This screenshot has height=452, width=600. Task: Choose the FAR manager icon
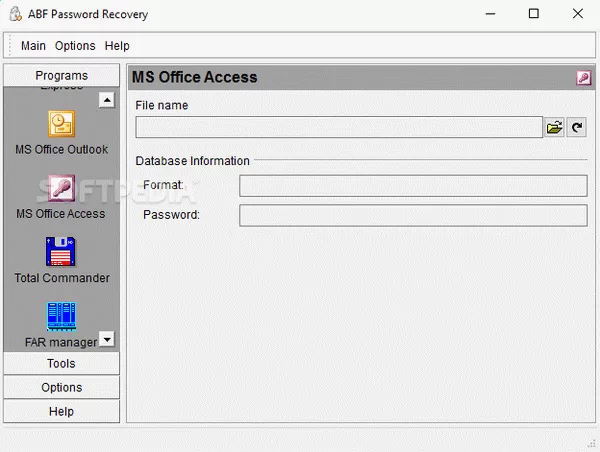click(61, 317)
